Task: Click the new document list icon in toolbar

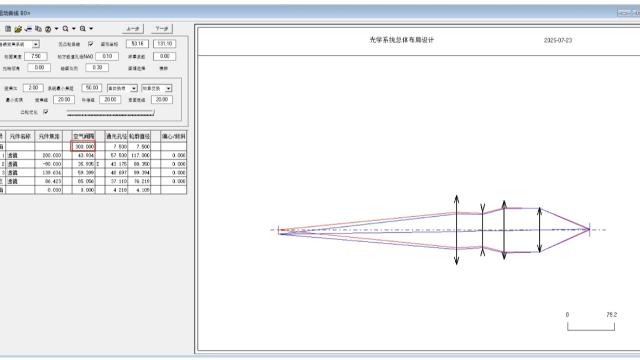Action: pyautogui.click(x=8, y=29)
